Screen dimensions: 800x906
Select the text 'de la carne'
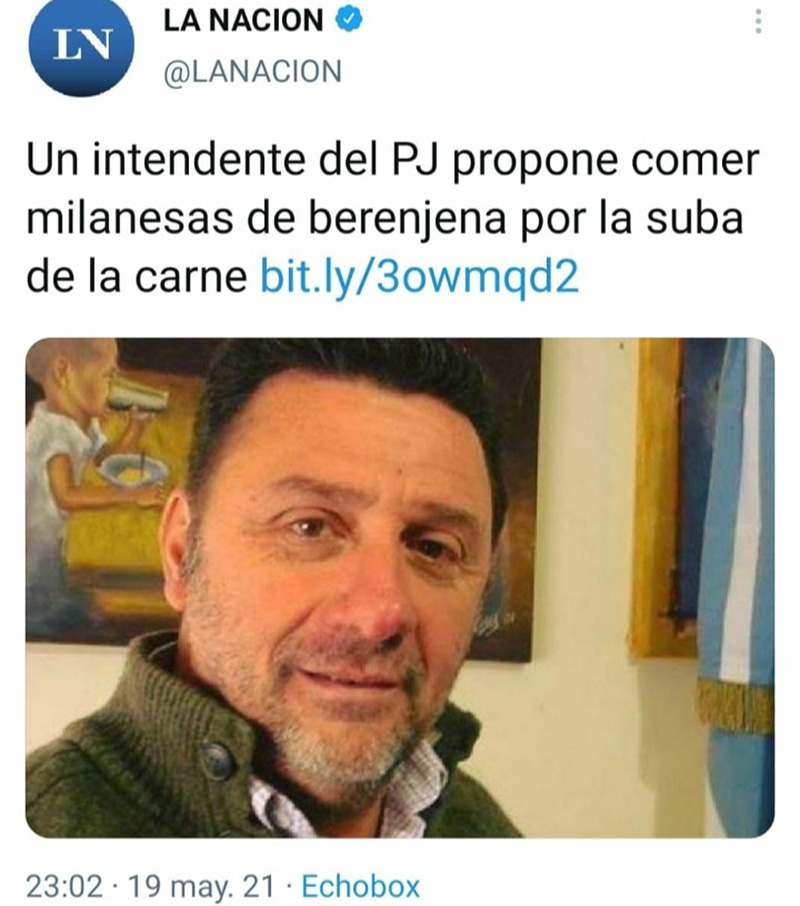pos(137,277)
